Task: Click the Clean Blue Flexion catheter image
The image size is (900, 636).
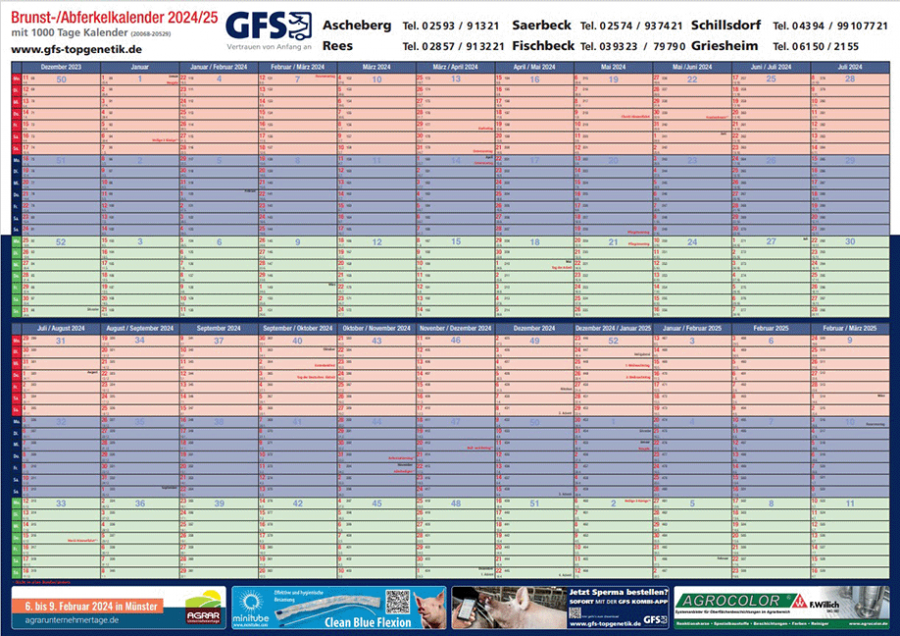Action: [330, 605]
